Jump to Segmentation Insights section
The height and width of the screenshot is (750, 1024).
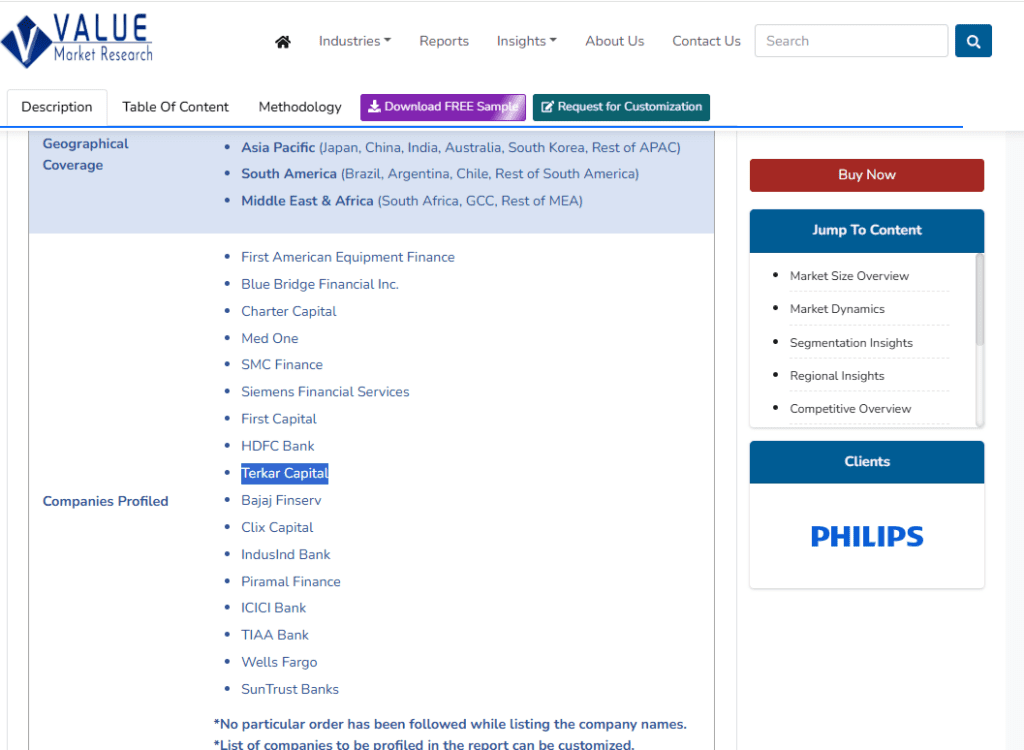click(x=851, y=343)
